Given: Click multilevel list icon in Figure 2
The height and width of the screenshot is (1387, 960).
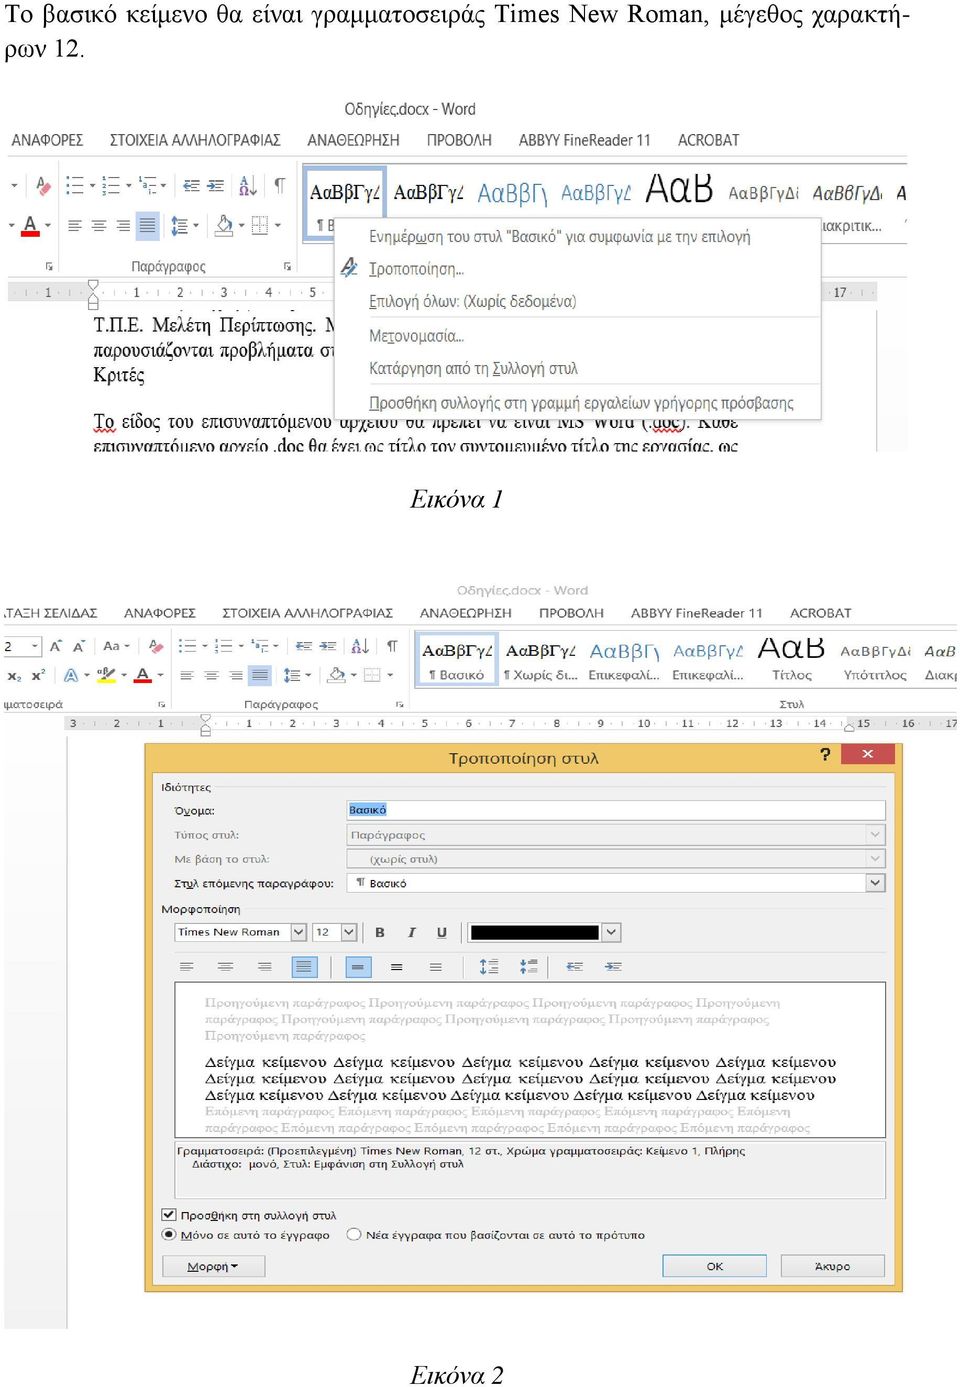Looking at the screenshot, I should pyautogui.click(x=260, y=646).
